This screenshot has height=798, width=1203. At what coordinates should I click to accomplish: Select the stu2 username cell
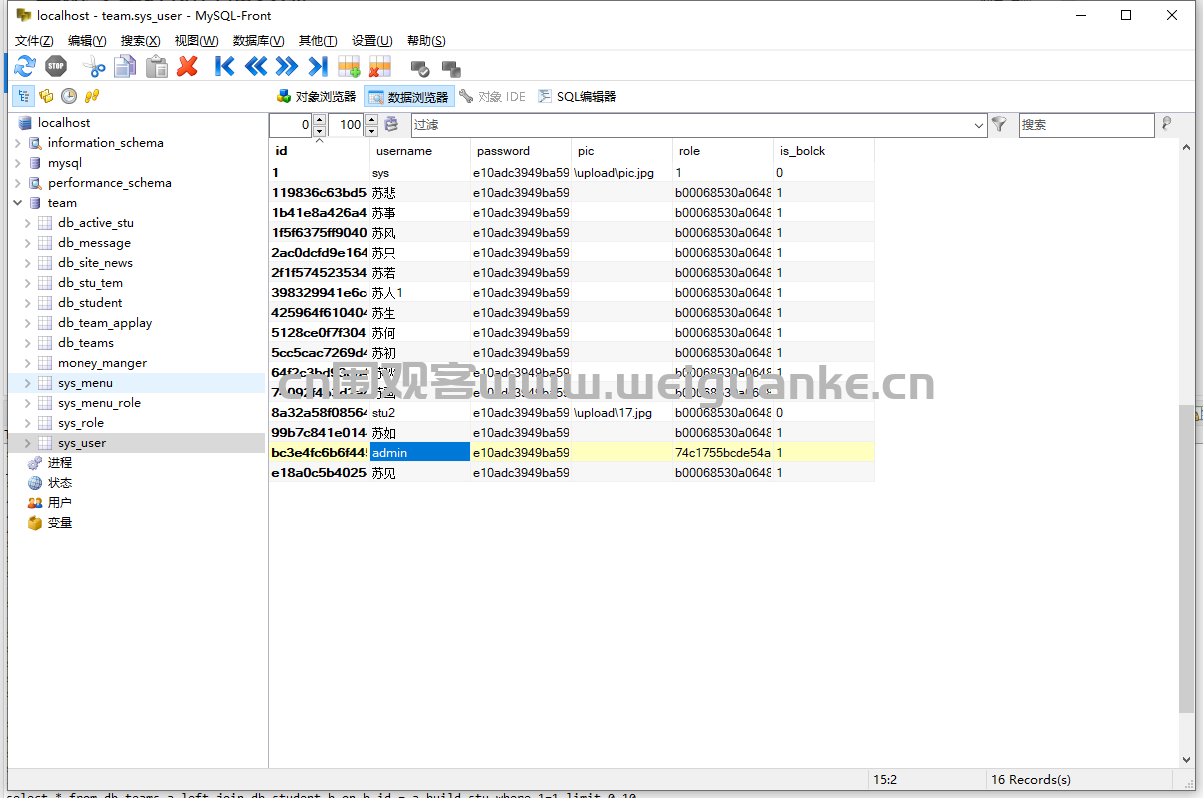pyautogui.click(x=420, y=412)
